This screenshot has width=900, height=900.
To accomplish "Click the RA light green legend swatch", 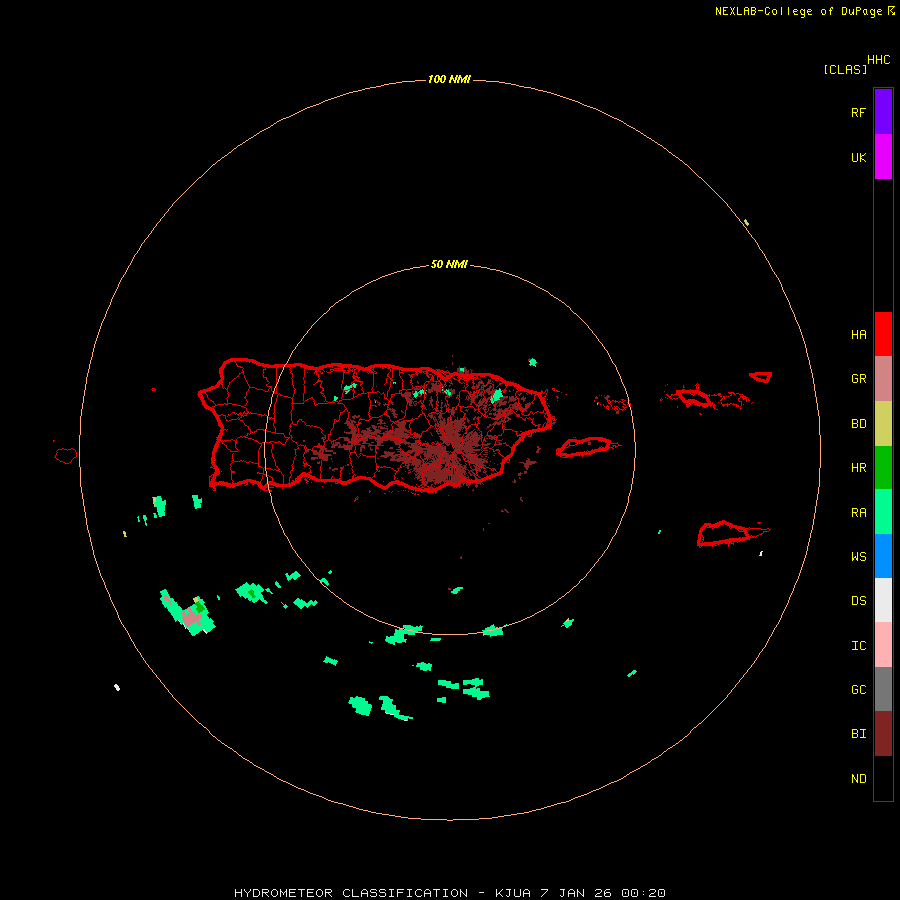I will (883, 512).
